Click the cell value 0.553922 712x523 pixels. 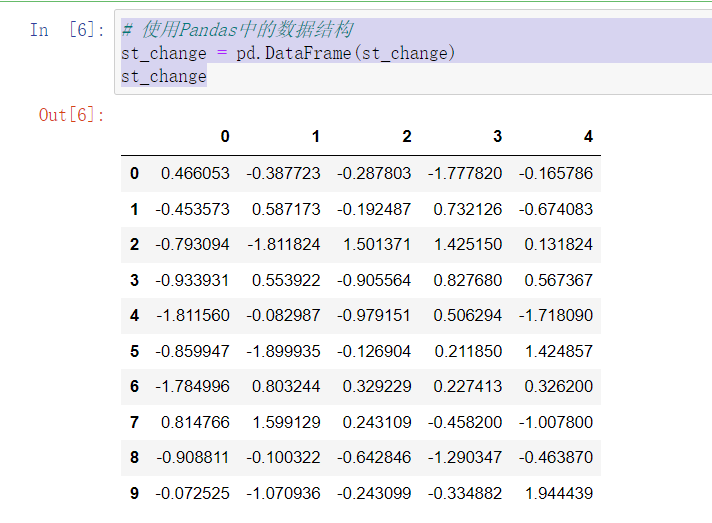pyautogui.click(x=286, y=280)
